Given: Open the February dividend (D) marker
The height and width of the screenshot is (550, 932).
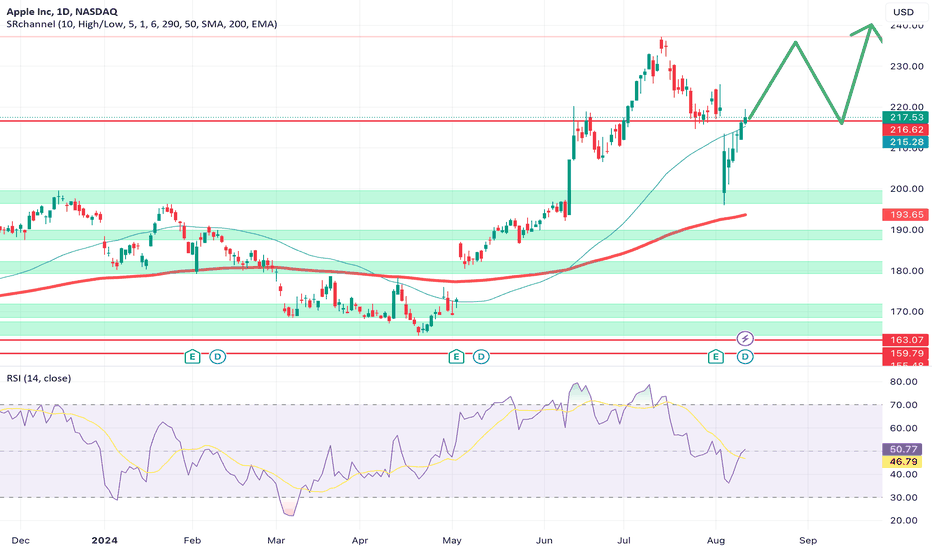Looking at the screenshot, I should click(x=218, y=357).
